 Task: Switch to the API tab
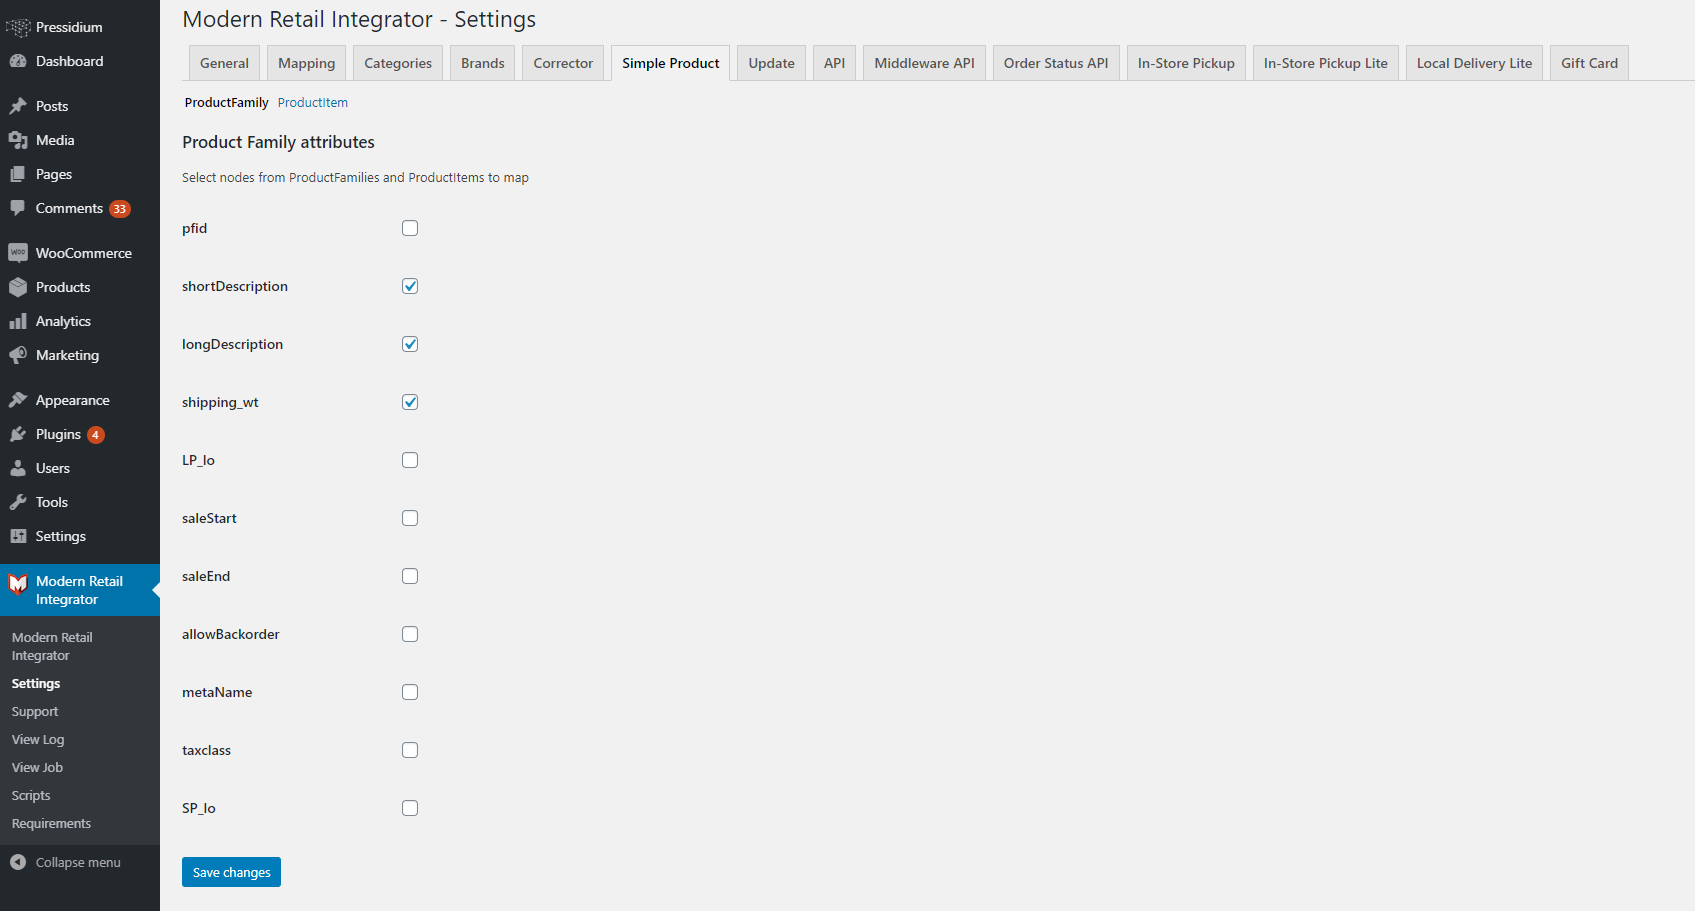pos(834,63)
